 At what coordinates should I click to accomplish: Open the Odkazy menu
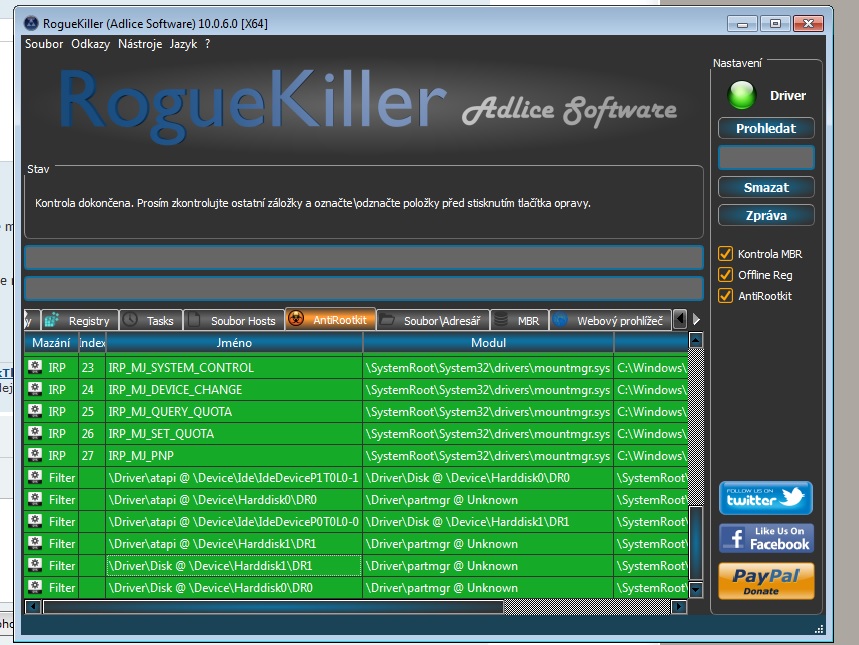tap(90, 44)
